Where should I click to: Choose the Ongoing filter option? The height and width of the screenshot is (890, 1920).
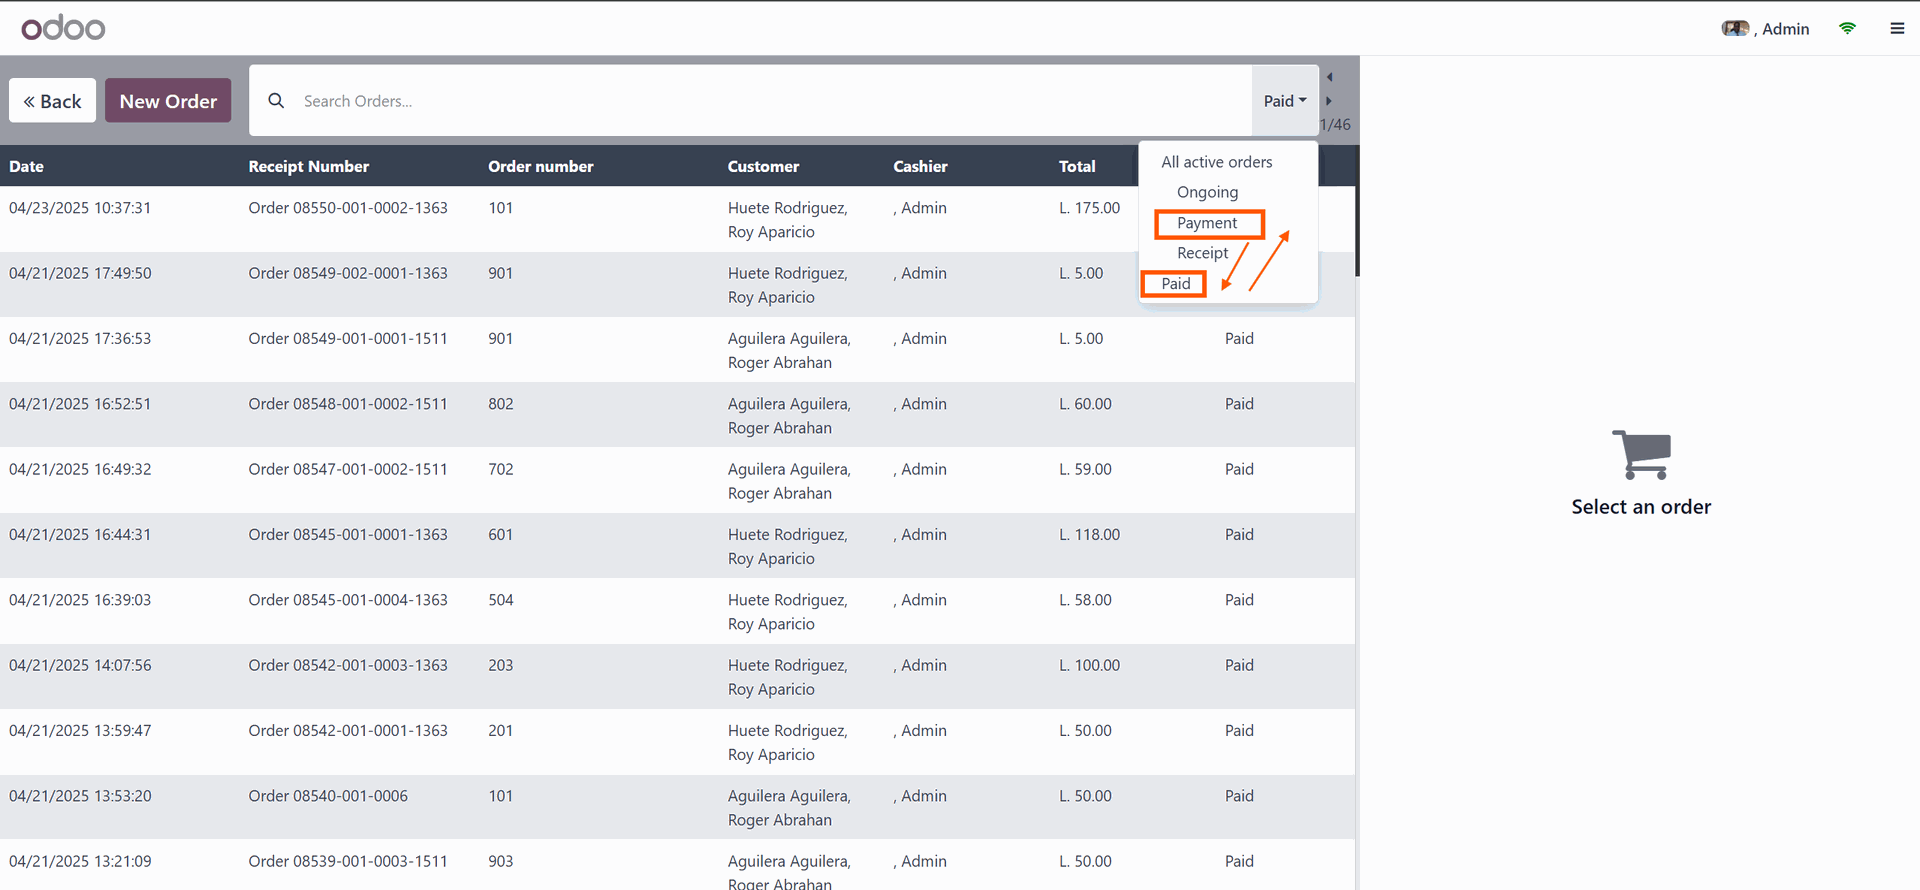1207,192
